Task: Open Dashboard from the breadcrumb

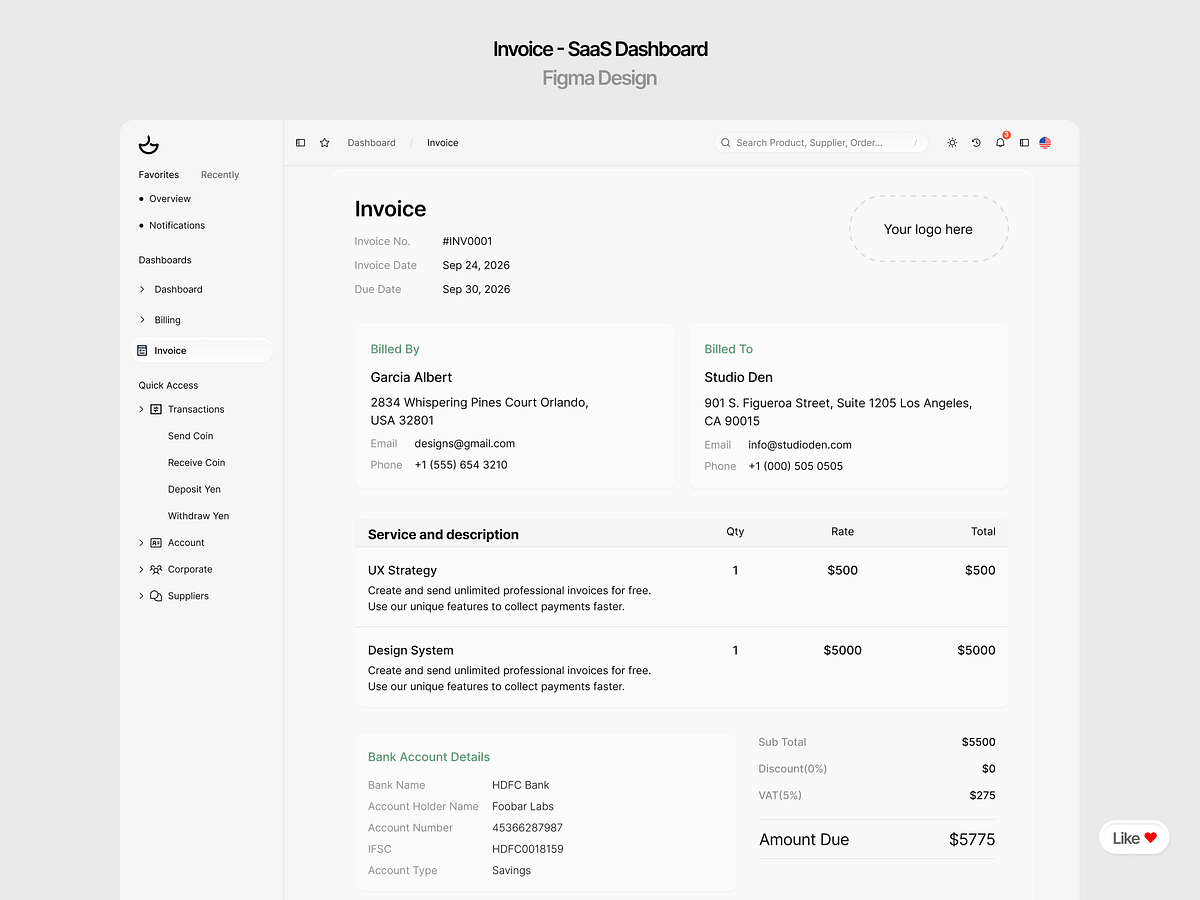Action: coord(371,143)
